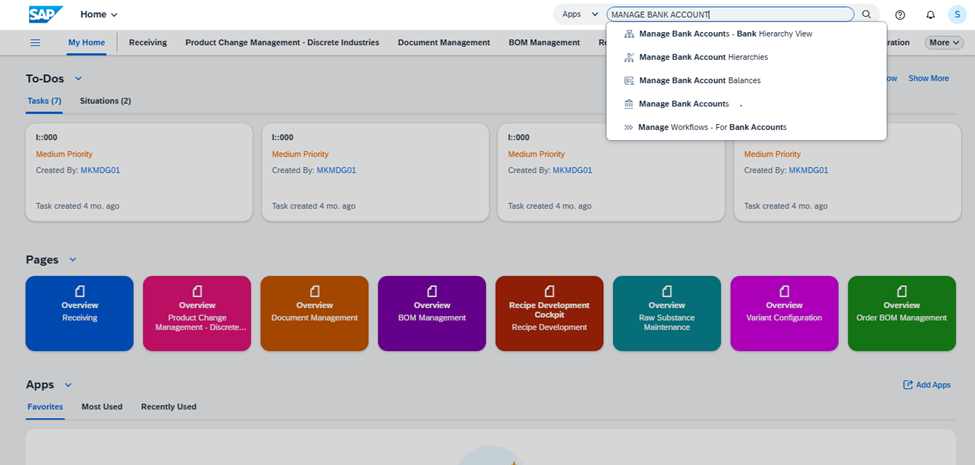Open MKMDG01 link in first task card
Viewport: 975px width, 465px height.
(x=100, y=170)
